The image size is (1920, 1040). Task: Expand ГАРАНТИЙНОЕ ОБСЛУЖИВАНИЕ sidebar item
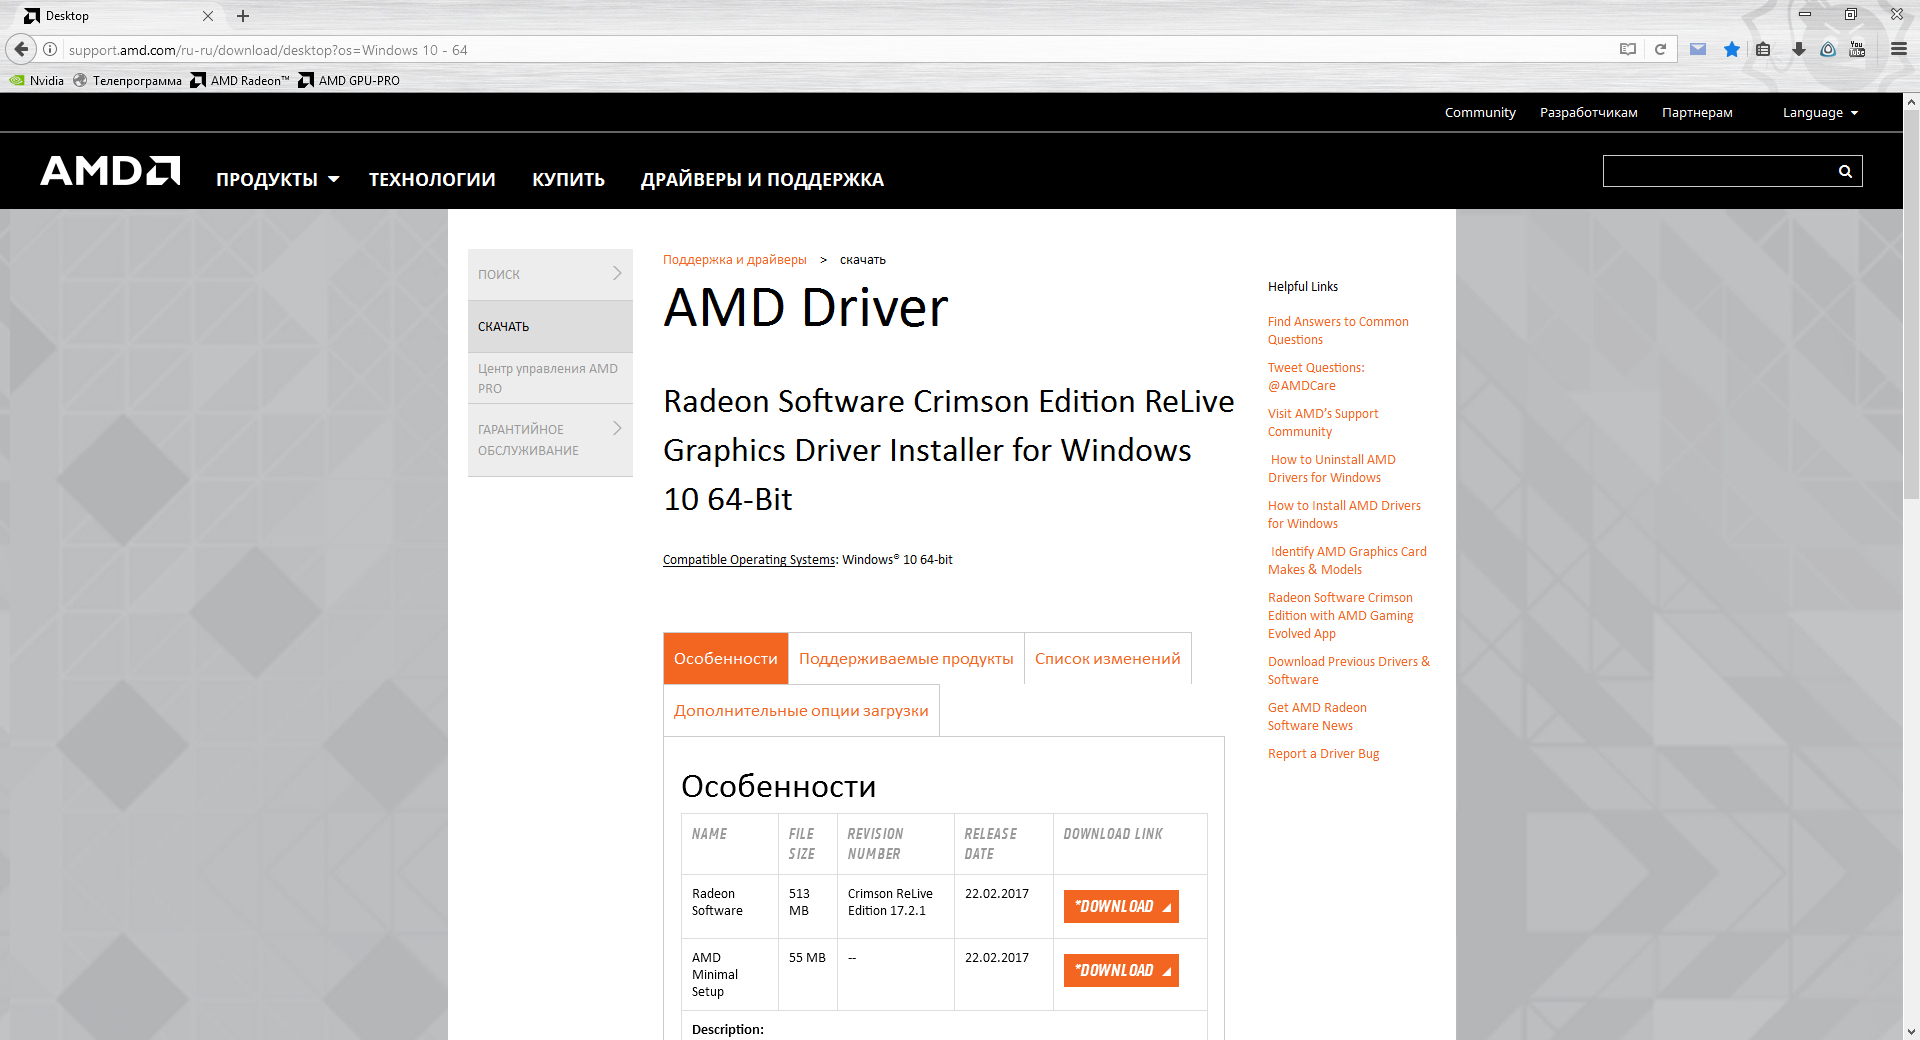(x=550, y=440)
